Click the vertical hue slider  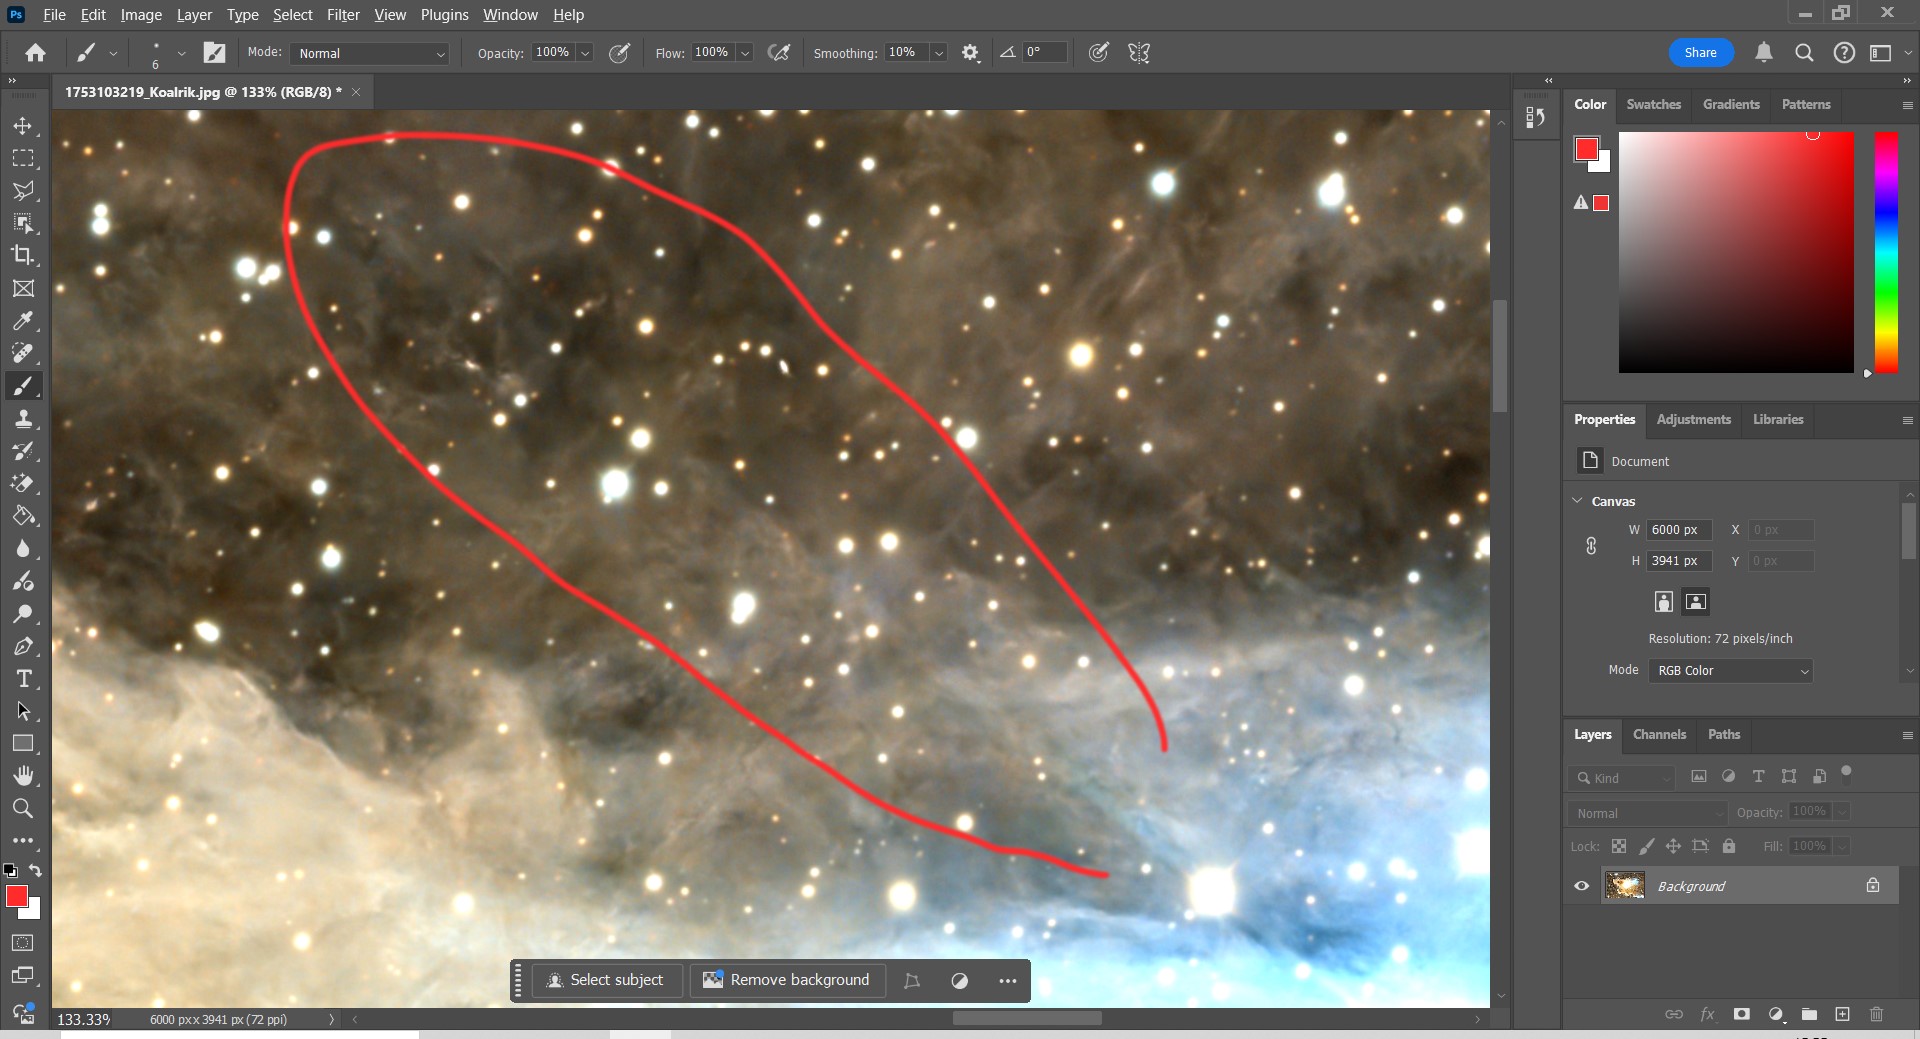click(1885, 252)
